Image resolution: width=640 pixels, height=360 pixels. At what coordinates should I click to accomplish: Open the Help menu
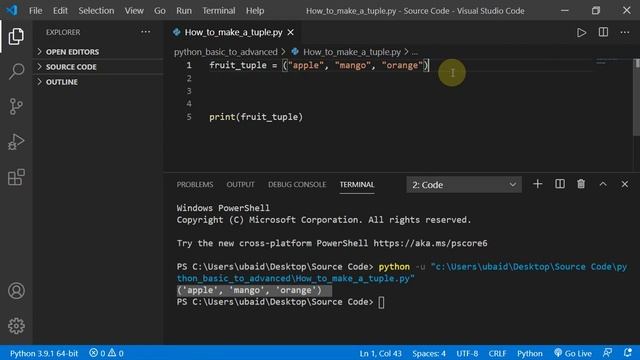[x=255, y=11]
